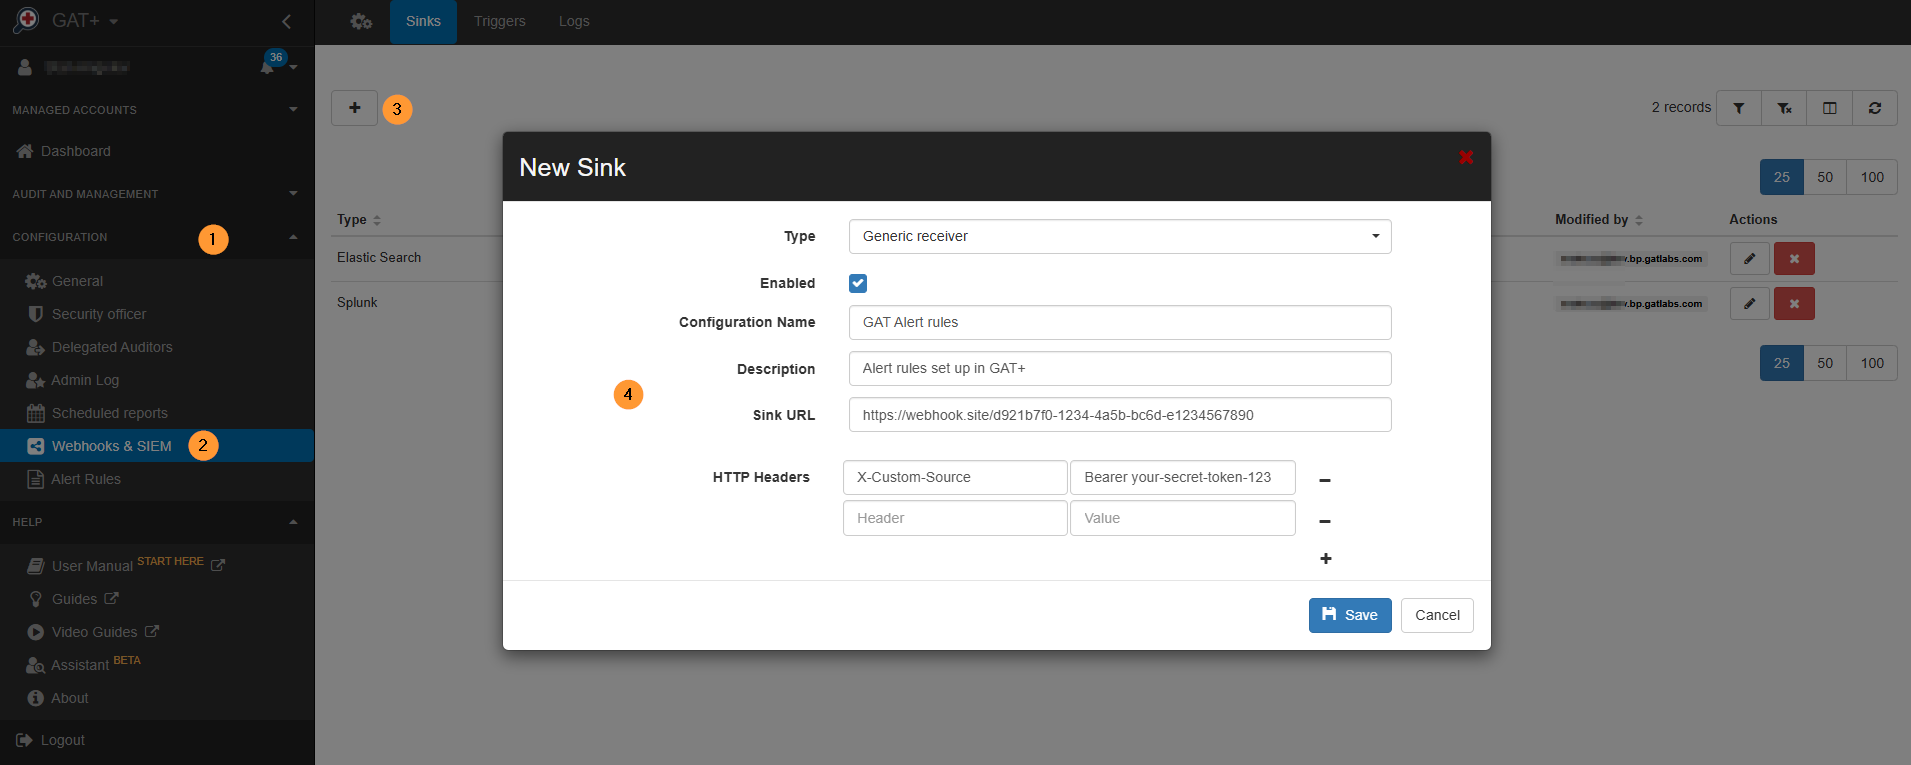The width and height of the screenshot is (1911, 765).
Task: Sort by Type column
Action: tap(359, 220)
